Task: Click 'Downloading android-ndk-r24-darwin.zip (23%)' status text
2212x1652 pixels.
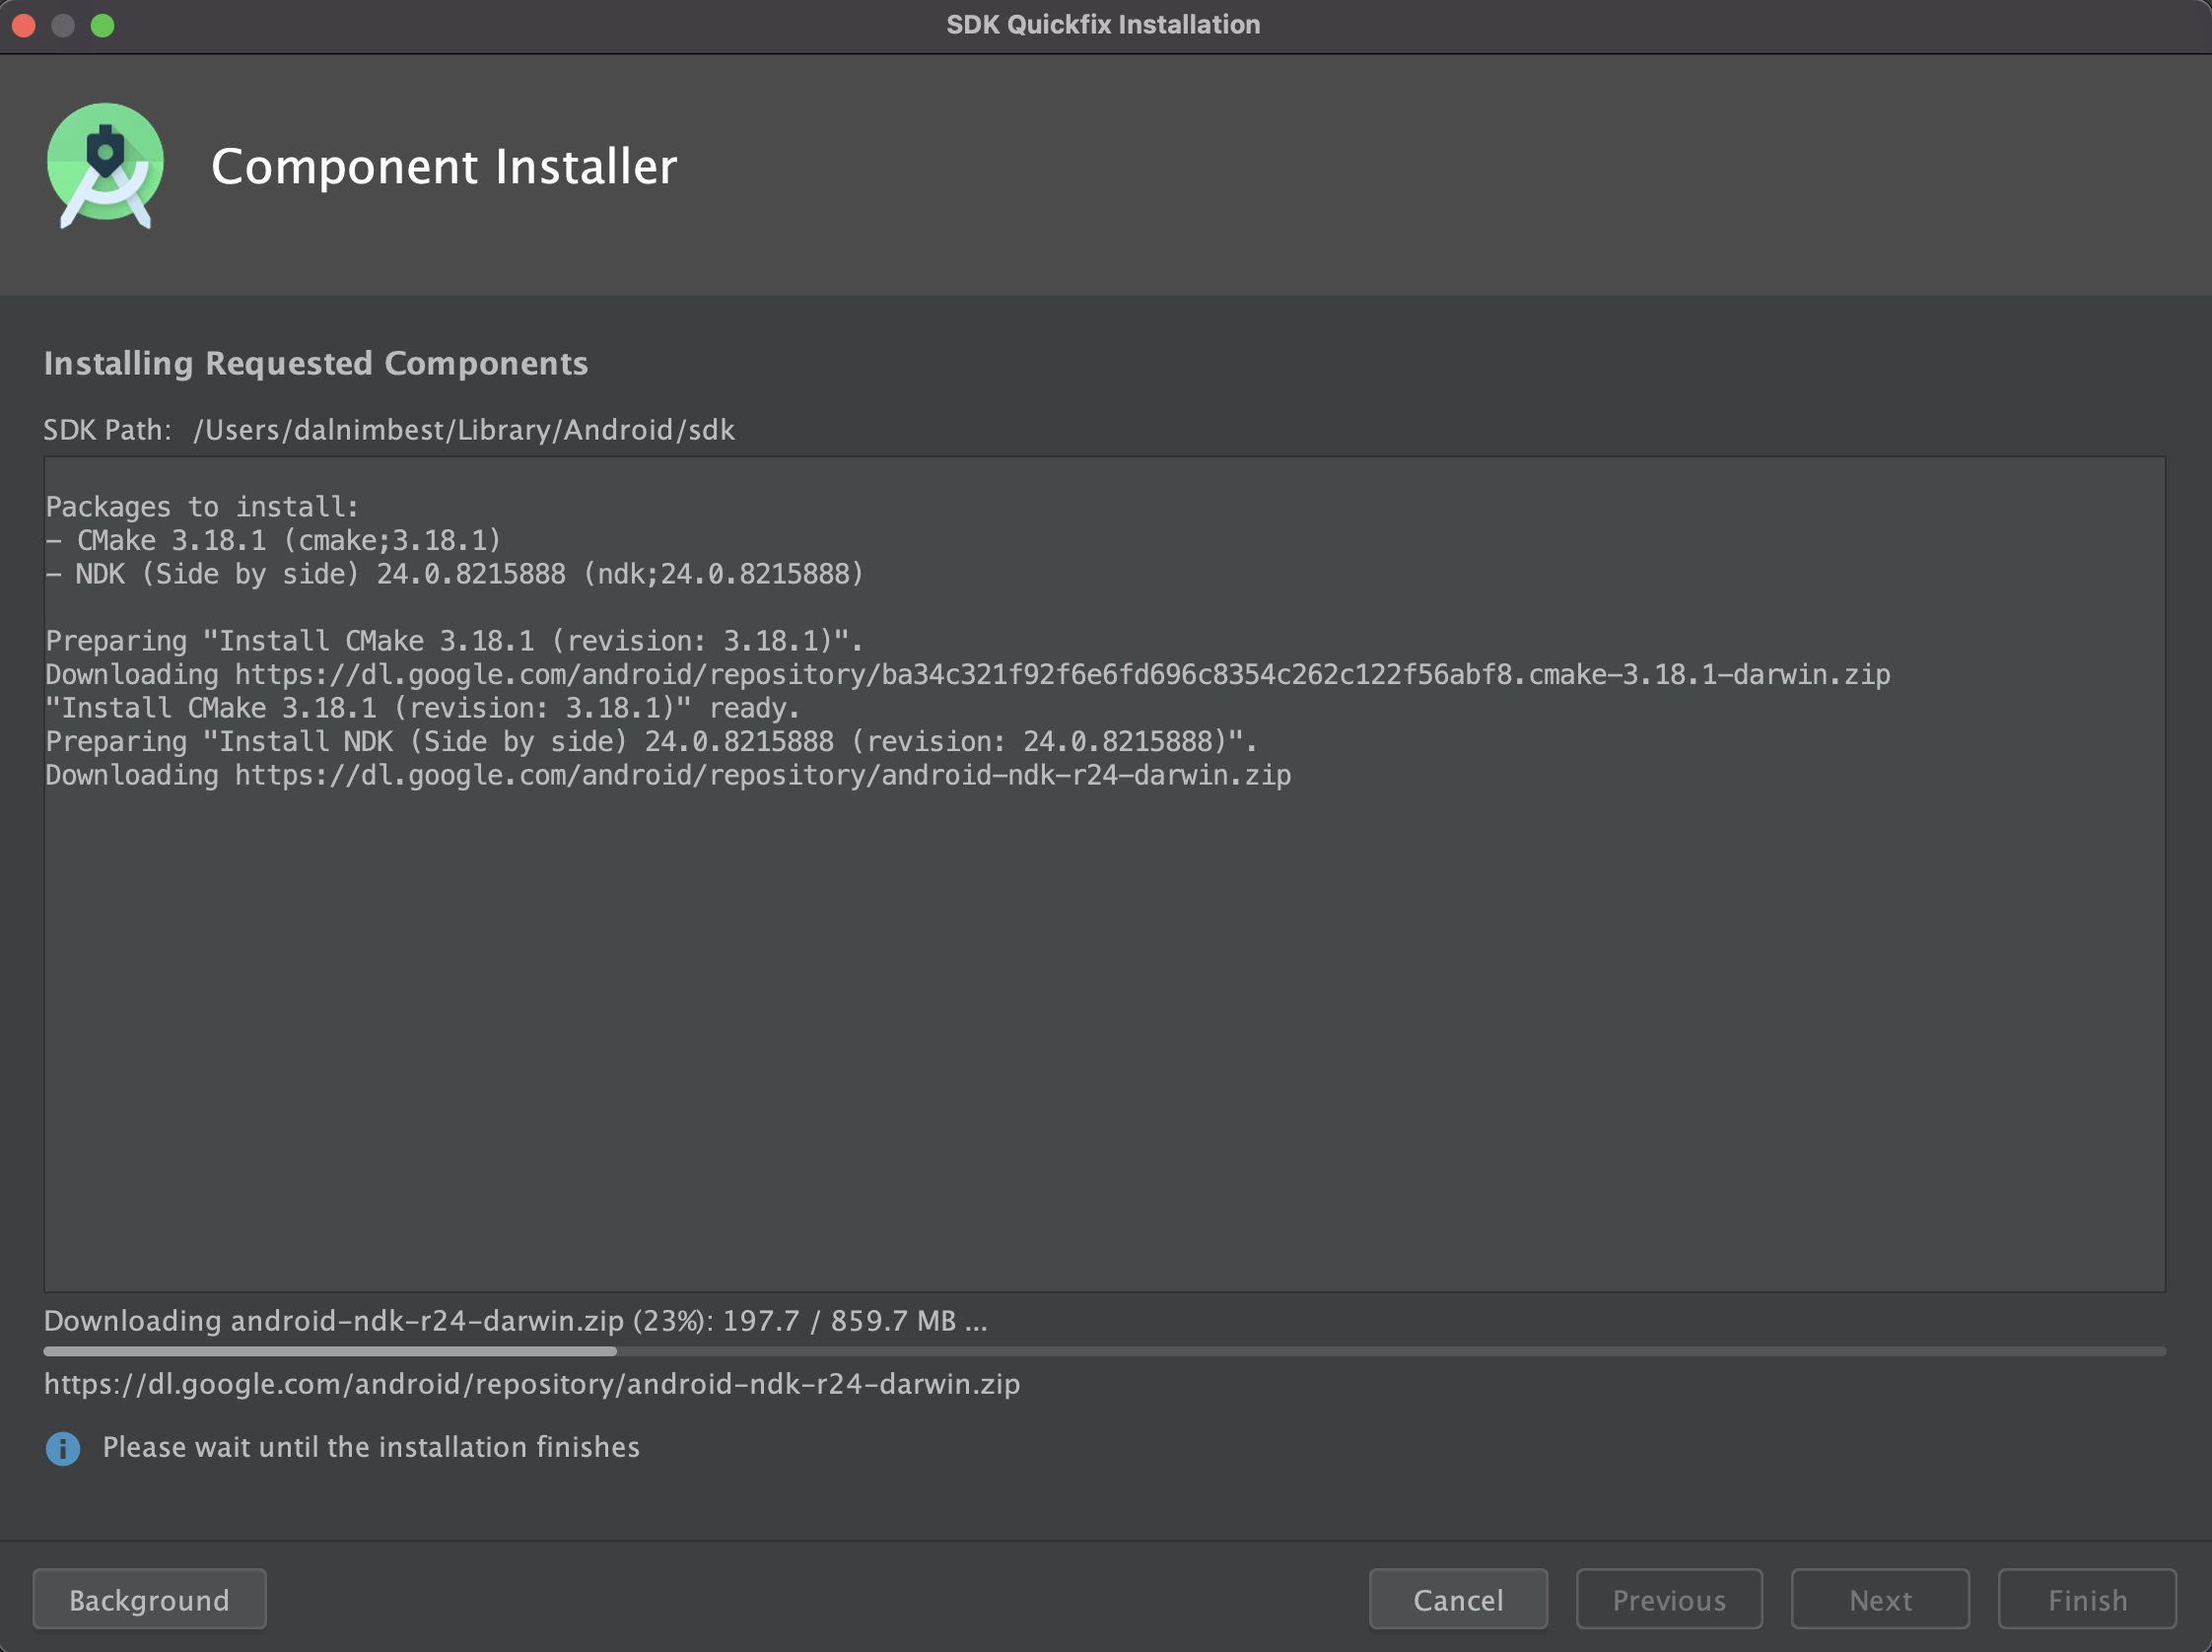Action: 516,1321
